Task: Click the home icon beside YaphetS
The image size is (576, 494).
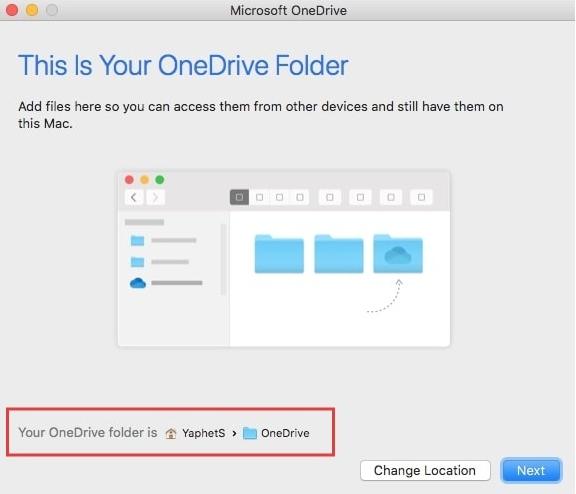Action: pyautogui.click(x=171, y=433)
